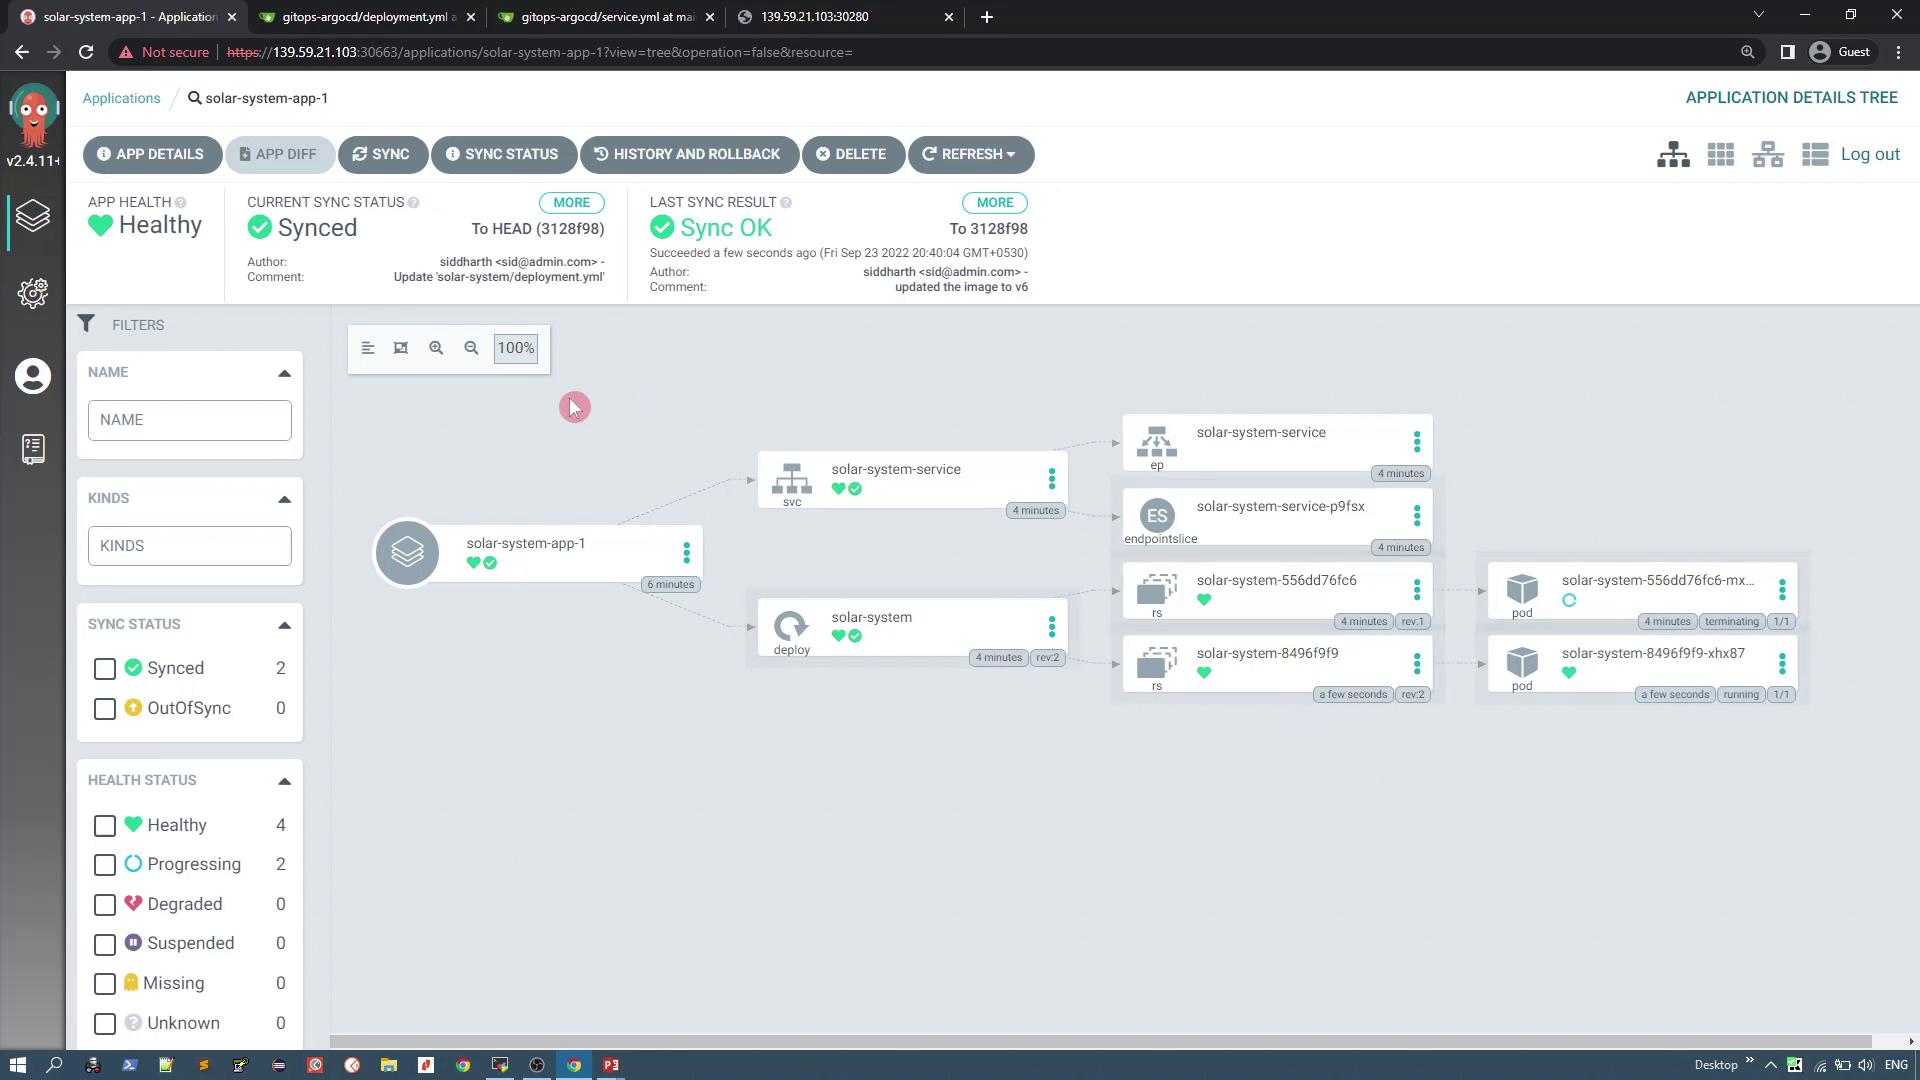Switch to the network view icon
Viewport: 1920px width, 1080px height.
pyautogui.click(x=1767, y=155)
